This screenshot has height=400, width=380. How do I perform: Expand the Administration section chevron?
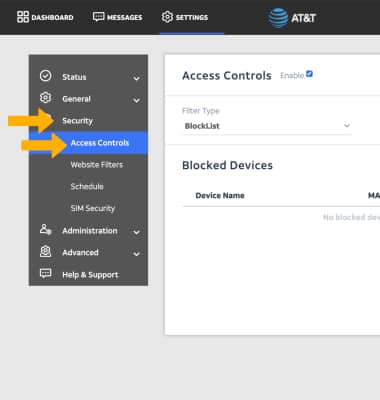136,232
